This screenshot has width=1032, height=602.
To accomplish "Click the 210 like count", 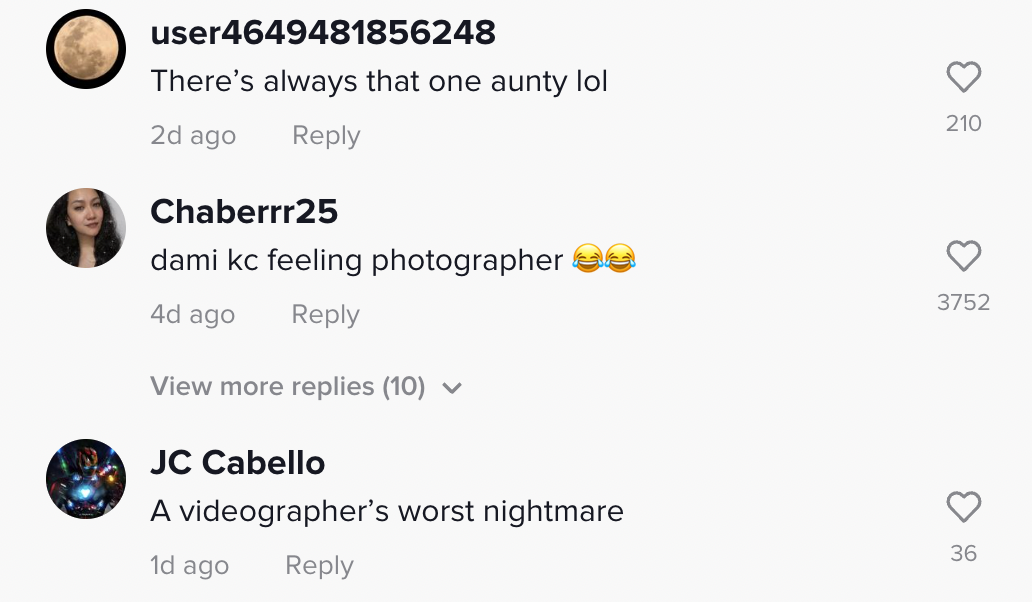I will (963, 124).
